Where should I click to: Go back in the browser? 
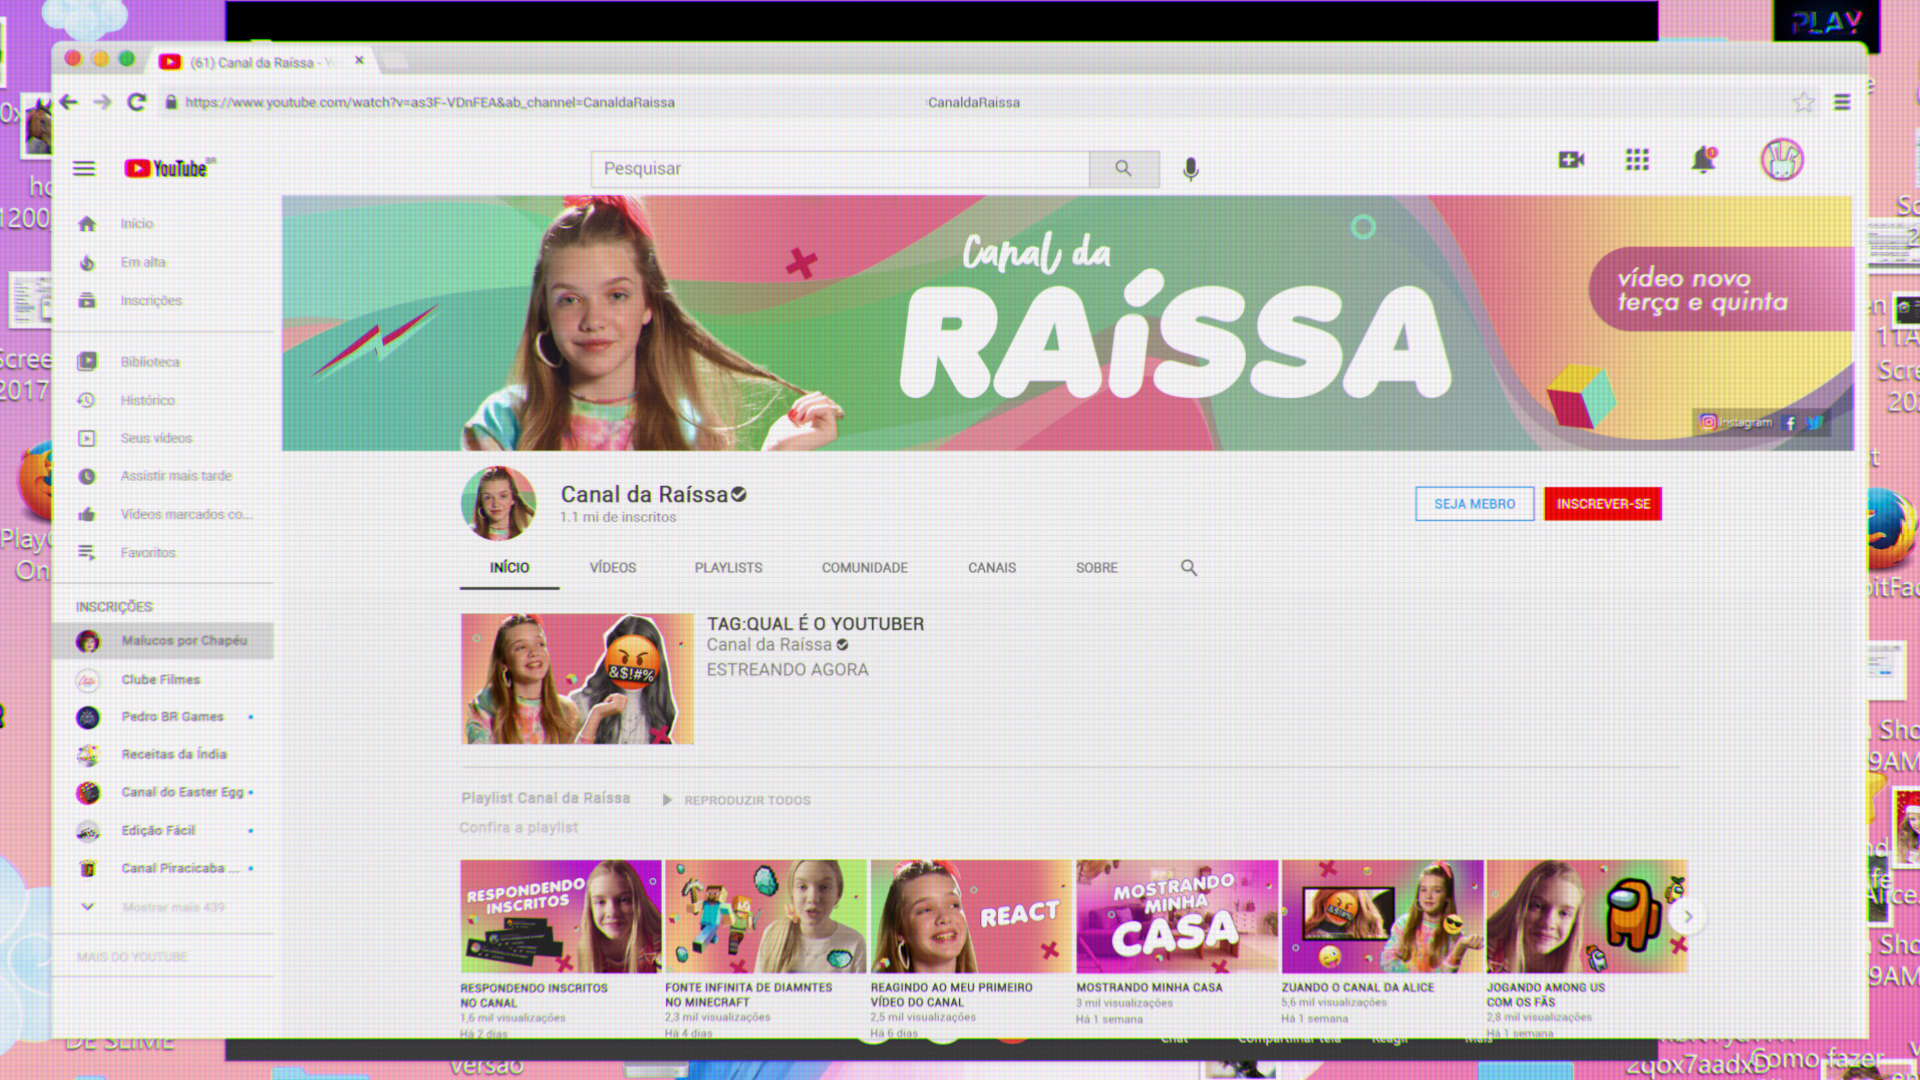pyautogui.click(x=68, y=102)
